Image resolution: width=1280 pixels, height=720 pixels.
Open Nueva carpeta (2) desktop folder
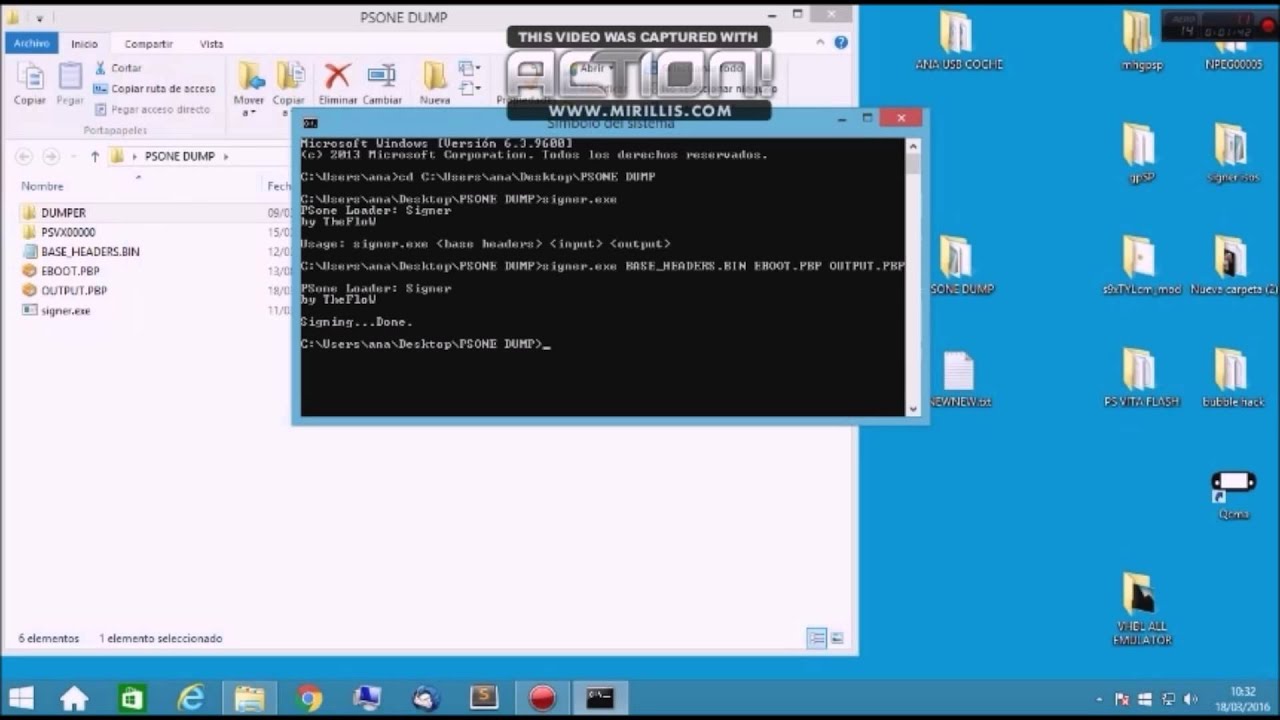click(x=1233, y=266)
